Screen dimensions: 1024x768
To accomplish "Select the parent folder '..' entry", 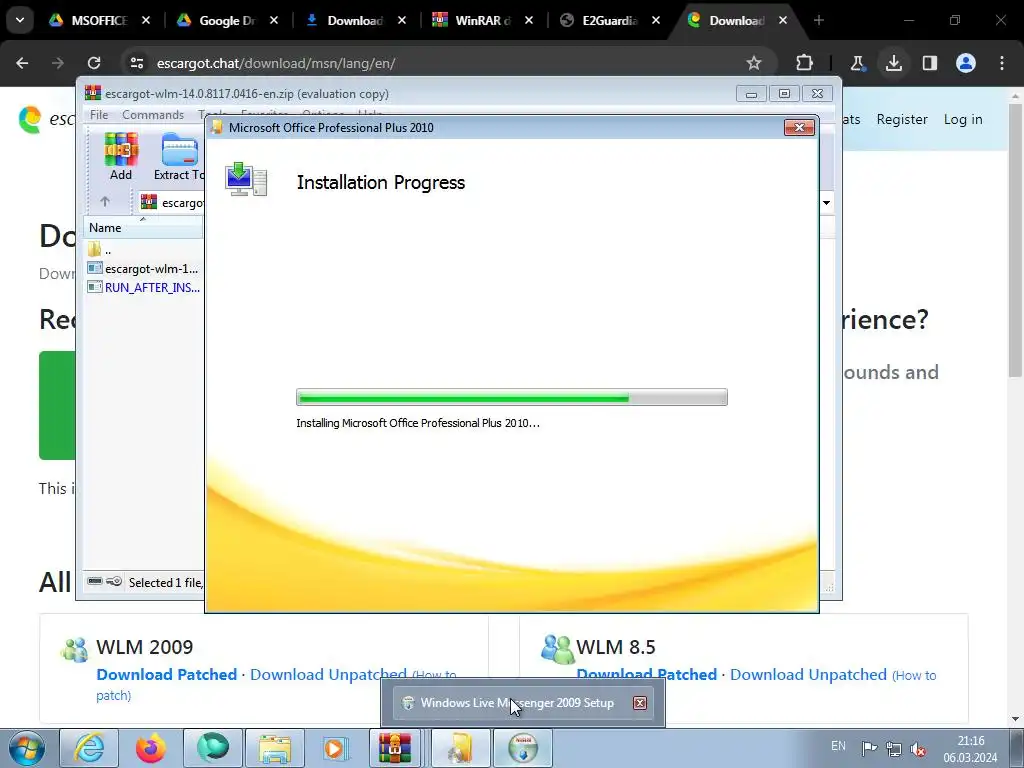I will [x=99, y=249].
